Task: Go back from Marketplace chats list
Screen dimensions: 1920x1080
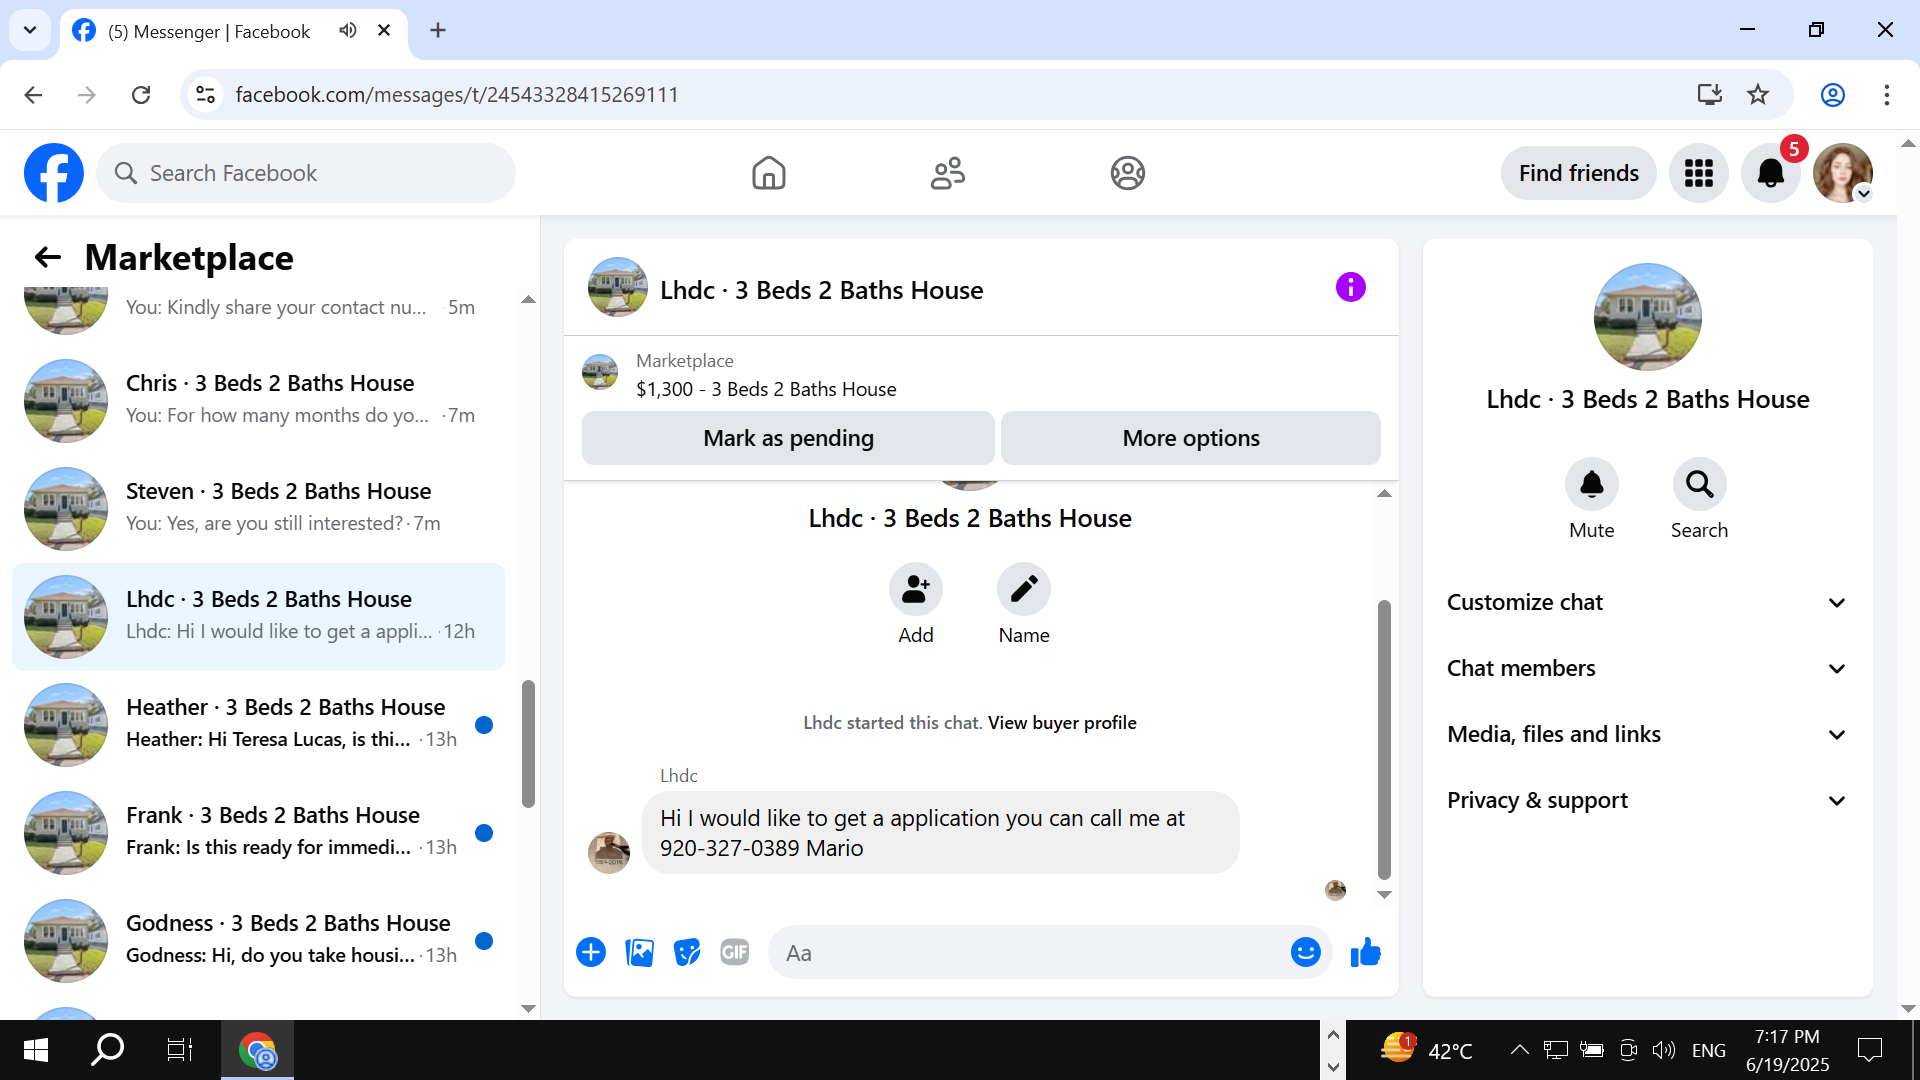Action: click(x=47, y=258)
